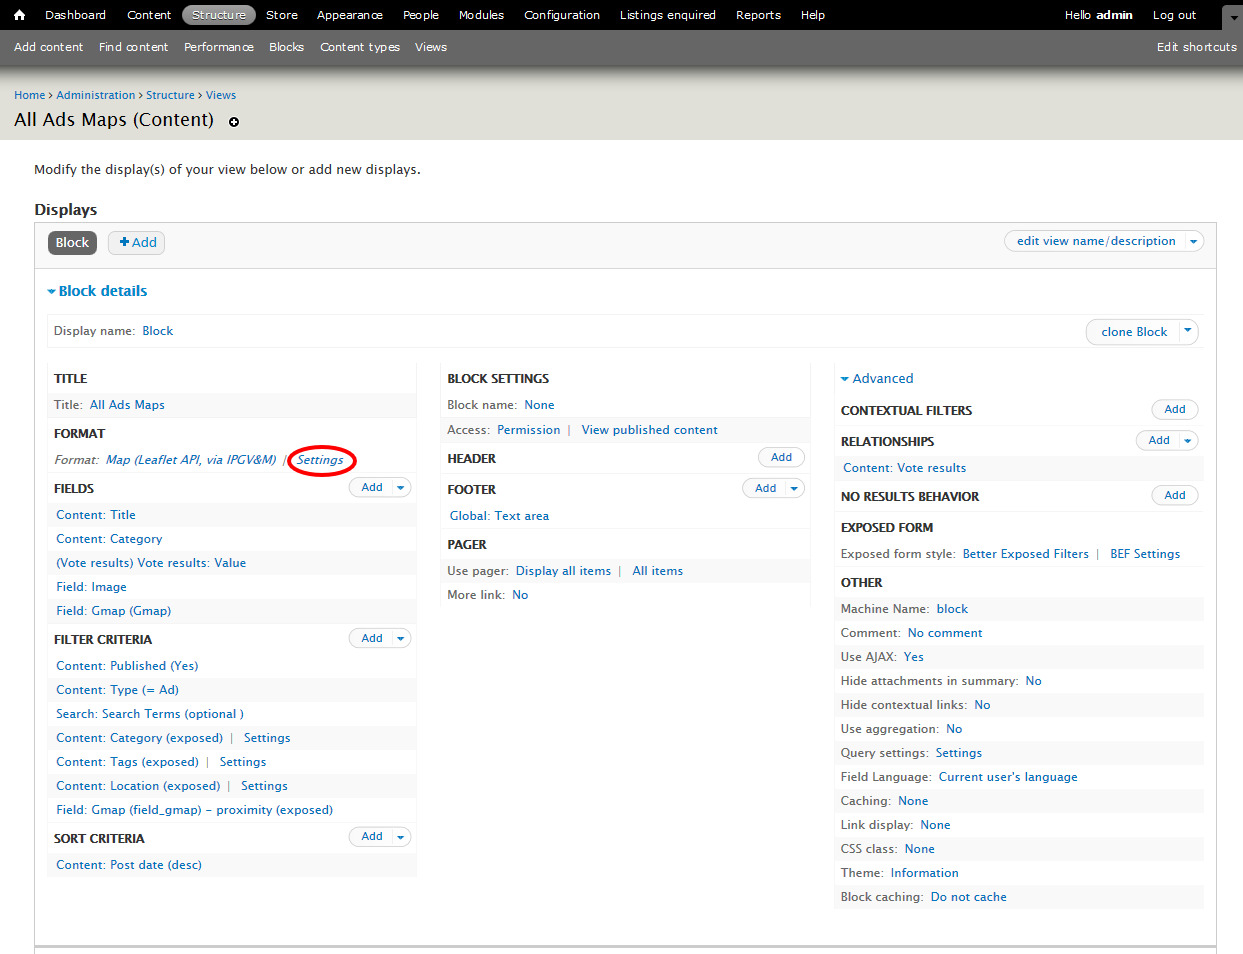
Task: Click the Add button for Header
Action: point(781,457)
